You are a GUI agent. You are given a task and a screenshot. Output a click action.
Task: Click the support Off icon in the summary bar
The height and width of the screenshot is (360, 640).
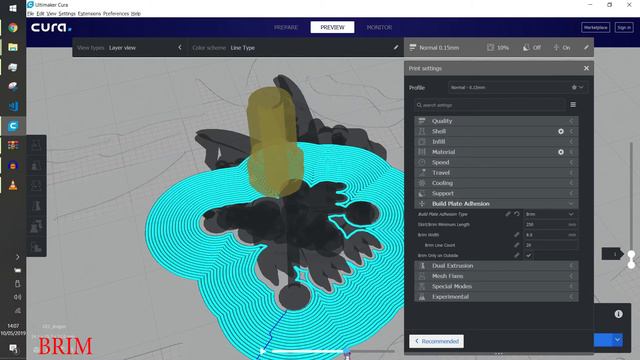click(526, 48)
